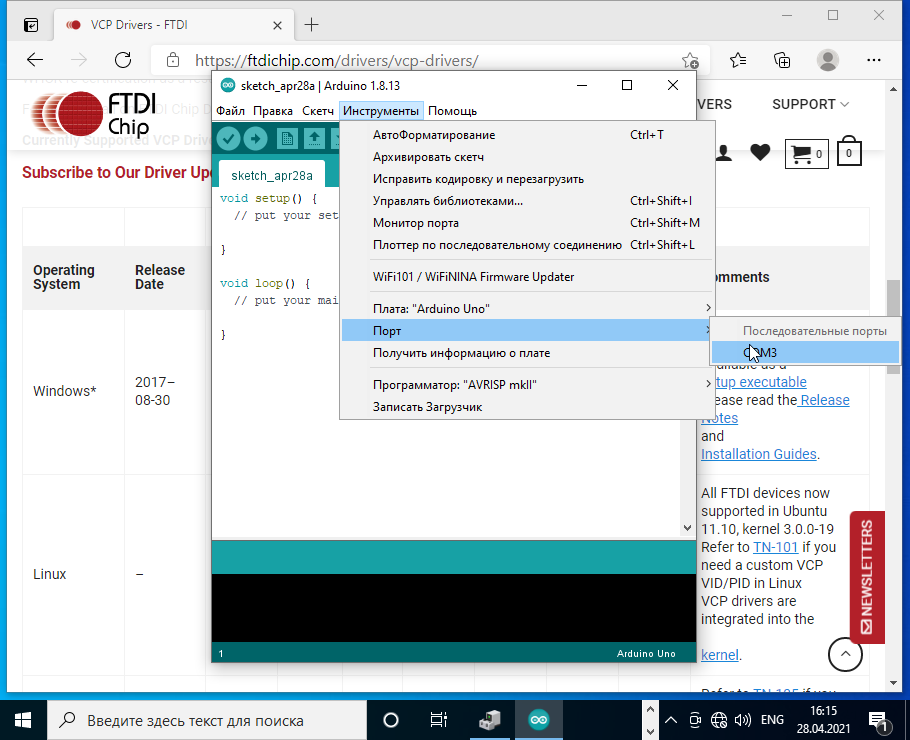
Task: Expand the Плата "Arduino Uno" submenu
Action: click(527, 308)
